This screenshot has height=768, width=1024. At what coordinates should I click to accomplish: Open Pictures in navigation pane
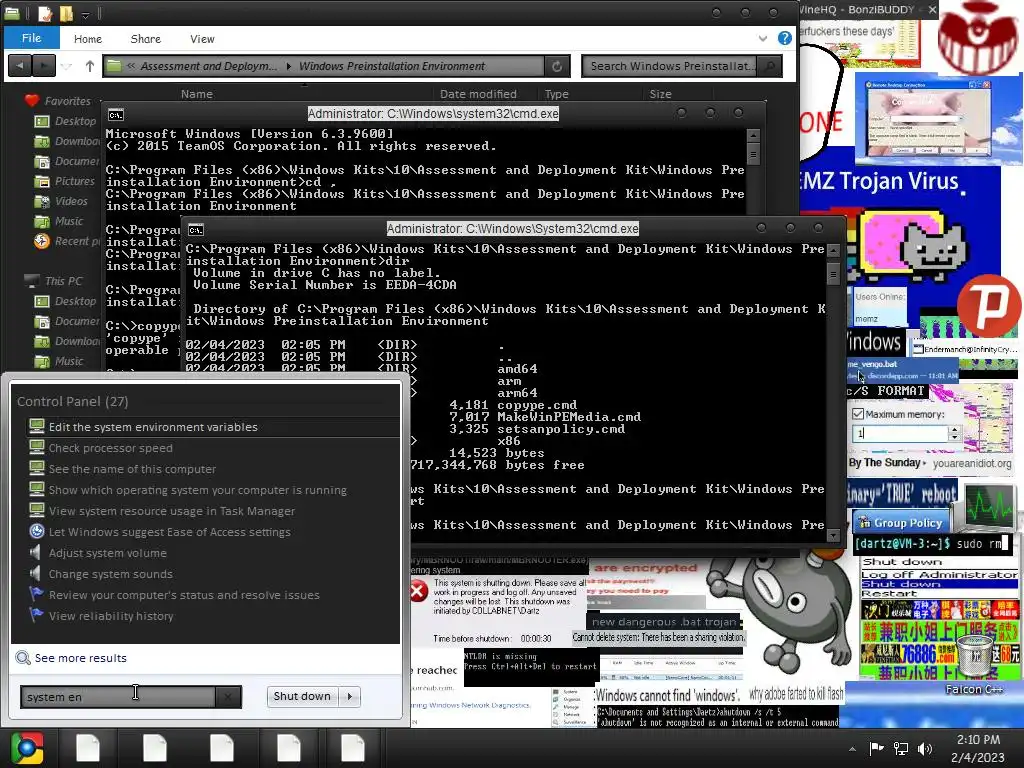pos(74,181)
